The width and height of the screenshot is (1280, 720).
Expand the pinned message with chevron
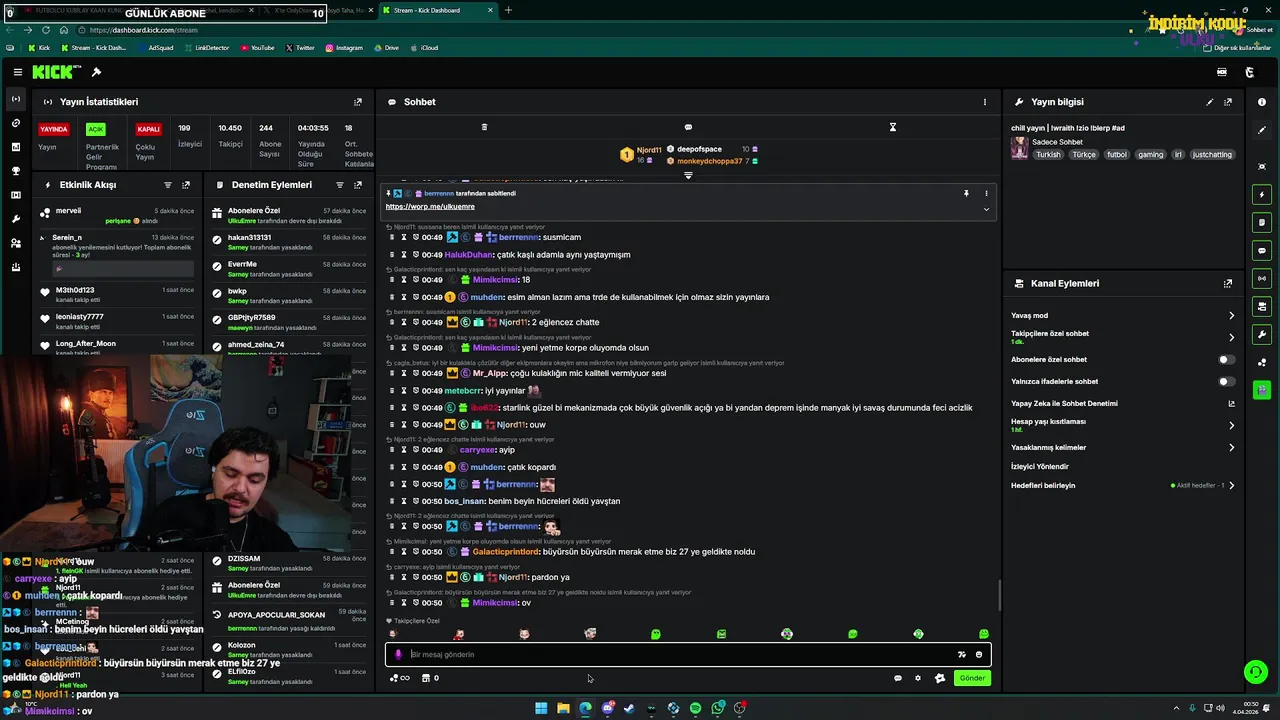(x=986, y=209)
